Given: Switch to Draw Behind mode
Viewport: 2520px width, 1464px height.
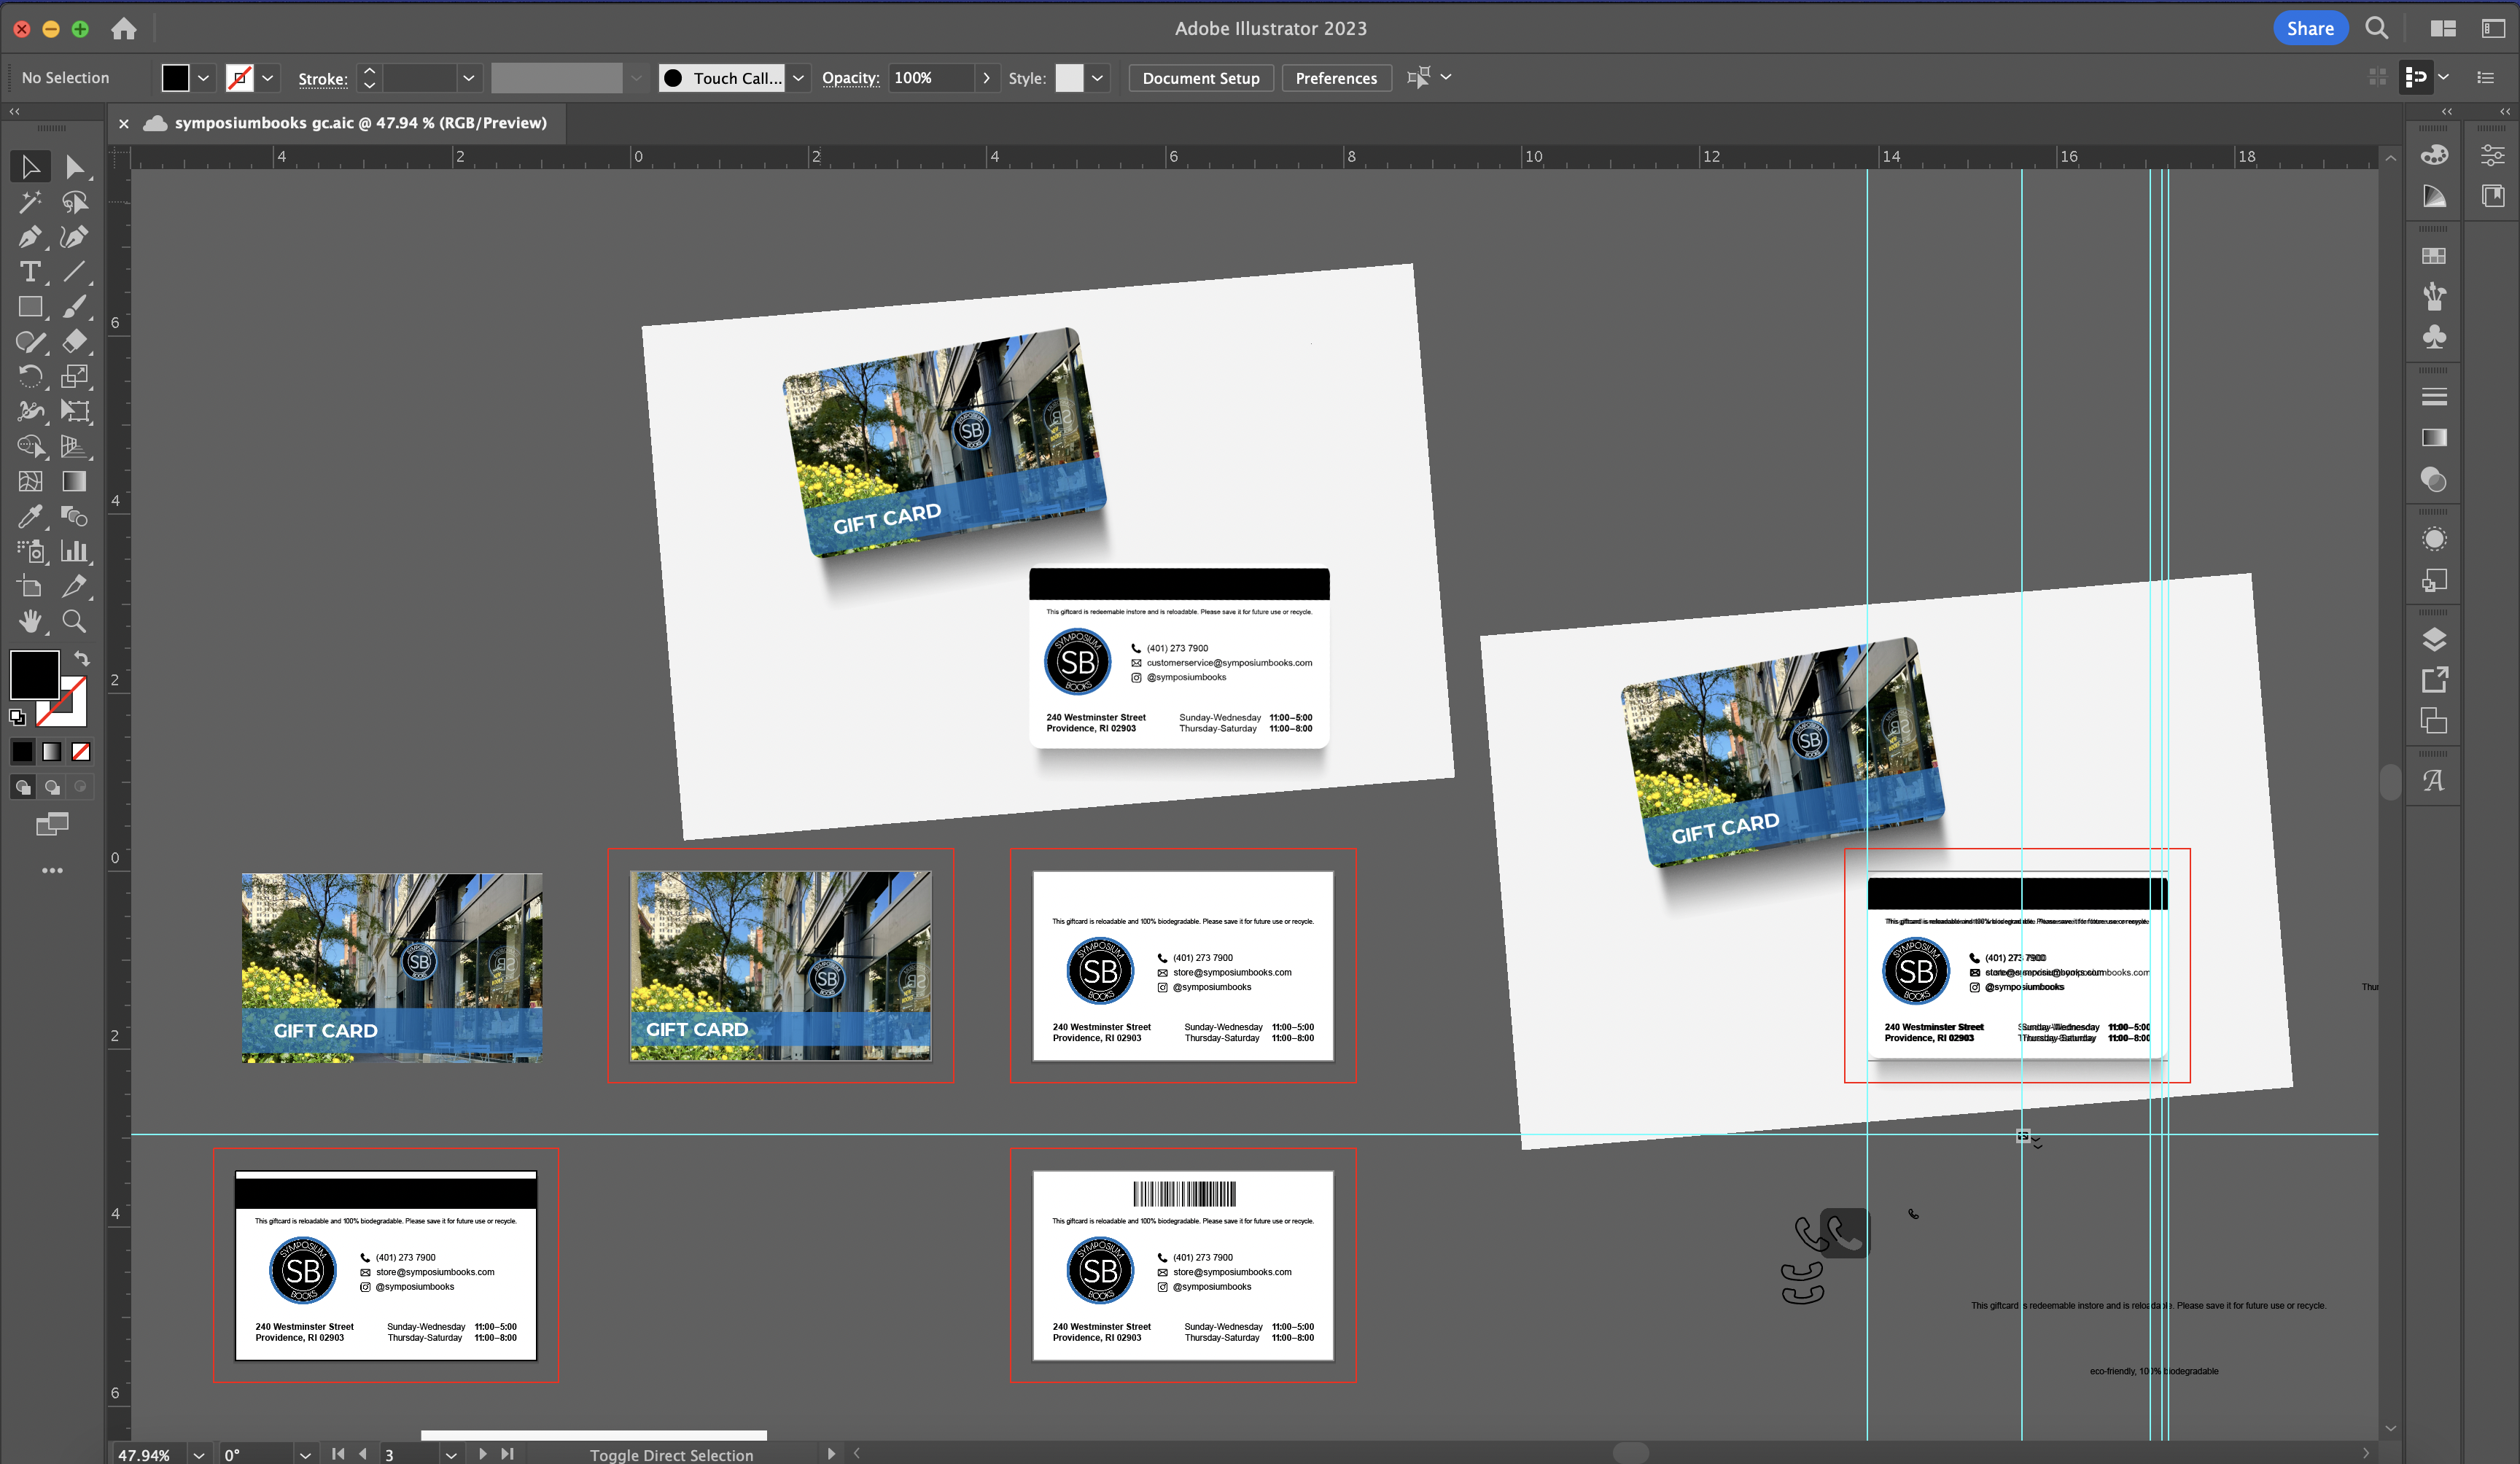Looking at the screenshot, I should [52, 787].
